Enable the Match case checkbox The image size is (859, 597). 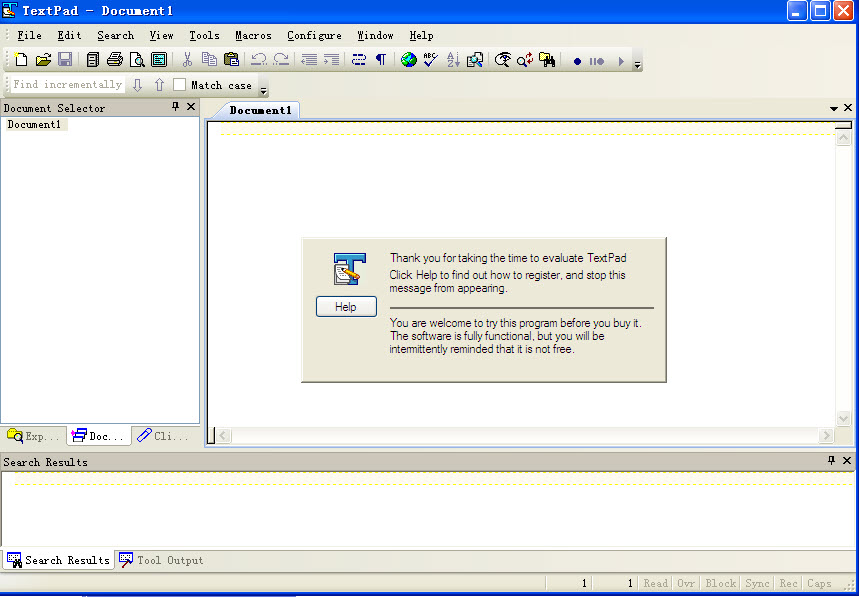(179, 85)
